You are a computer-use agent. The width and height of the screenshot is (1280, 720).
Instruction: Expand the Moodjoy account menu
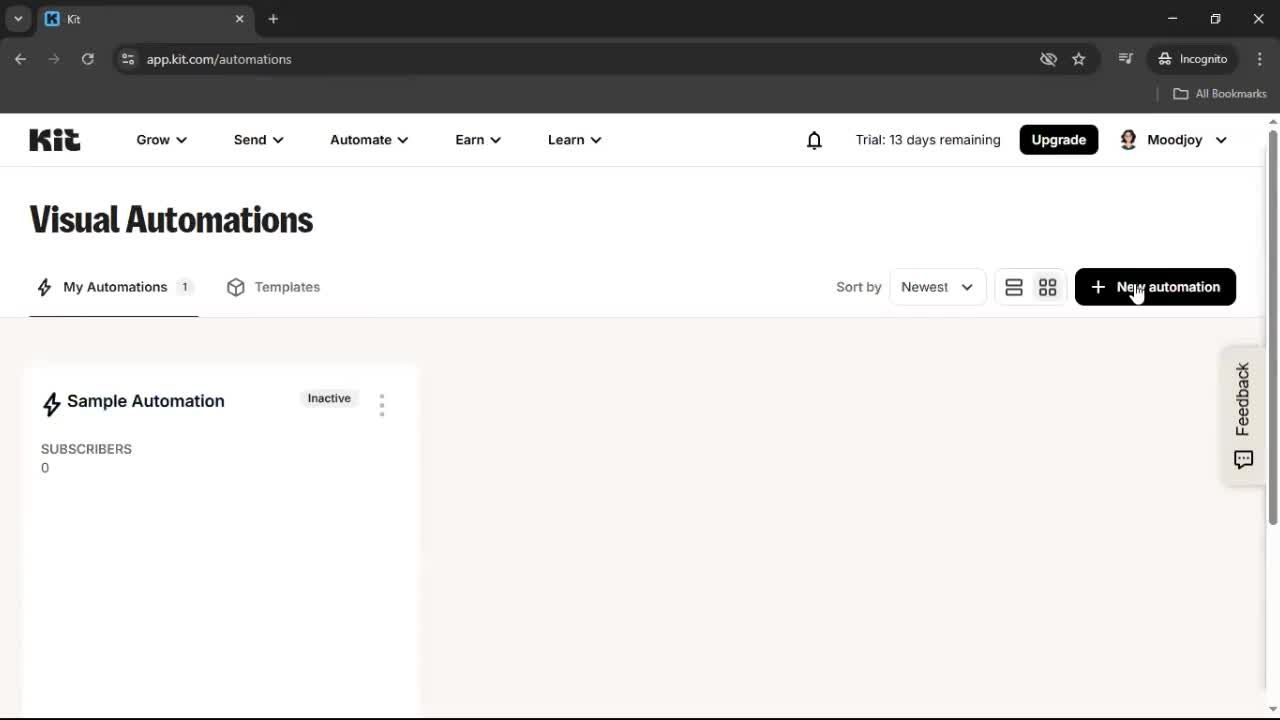pyautogui.click(x=1221, y=141)
